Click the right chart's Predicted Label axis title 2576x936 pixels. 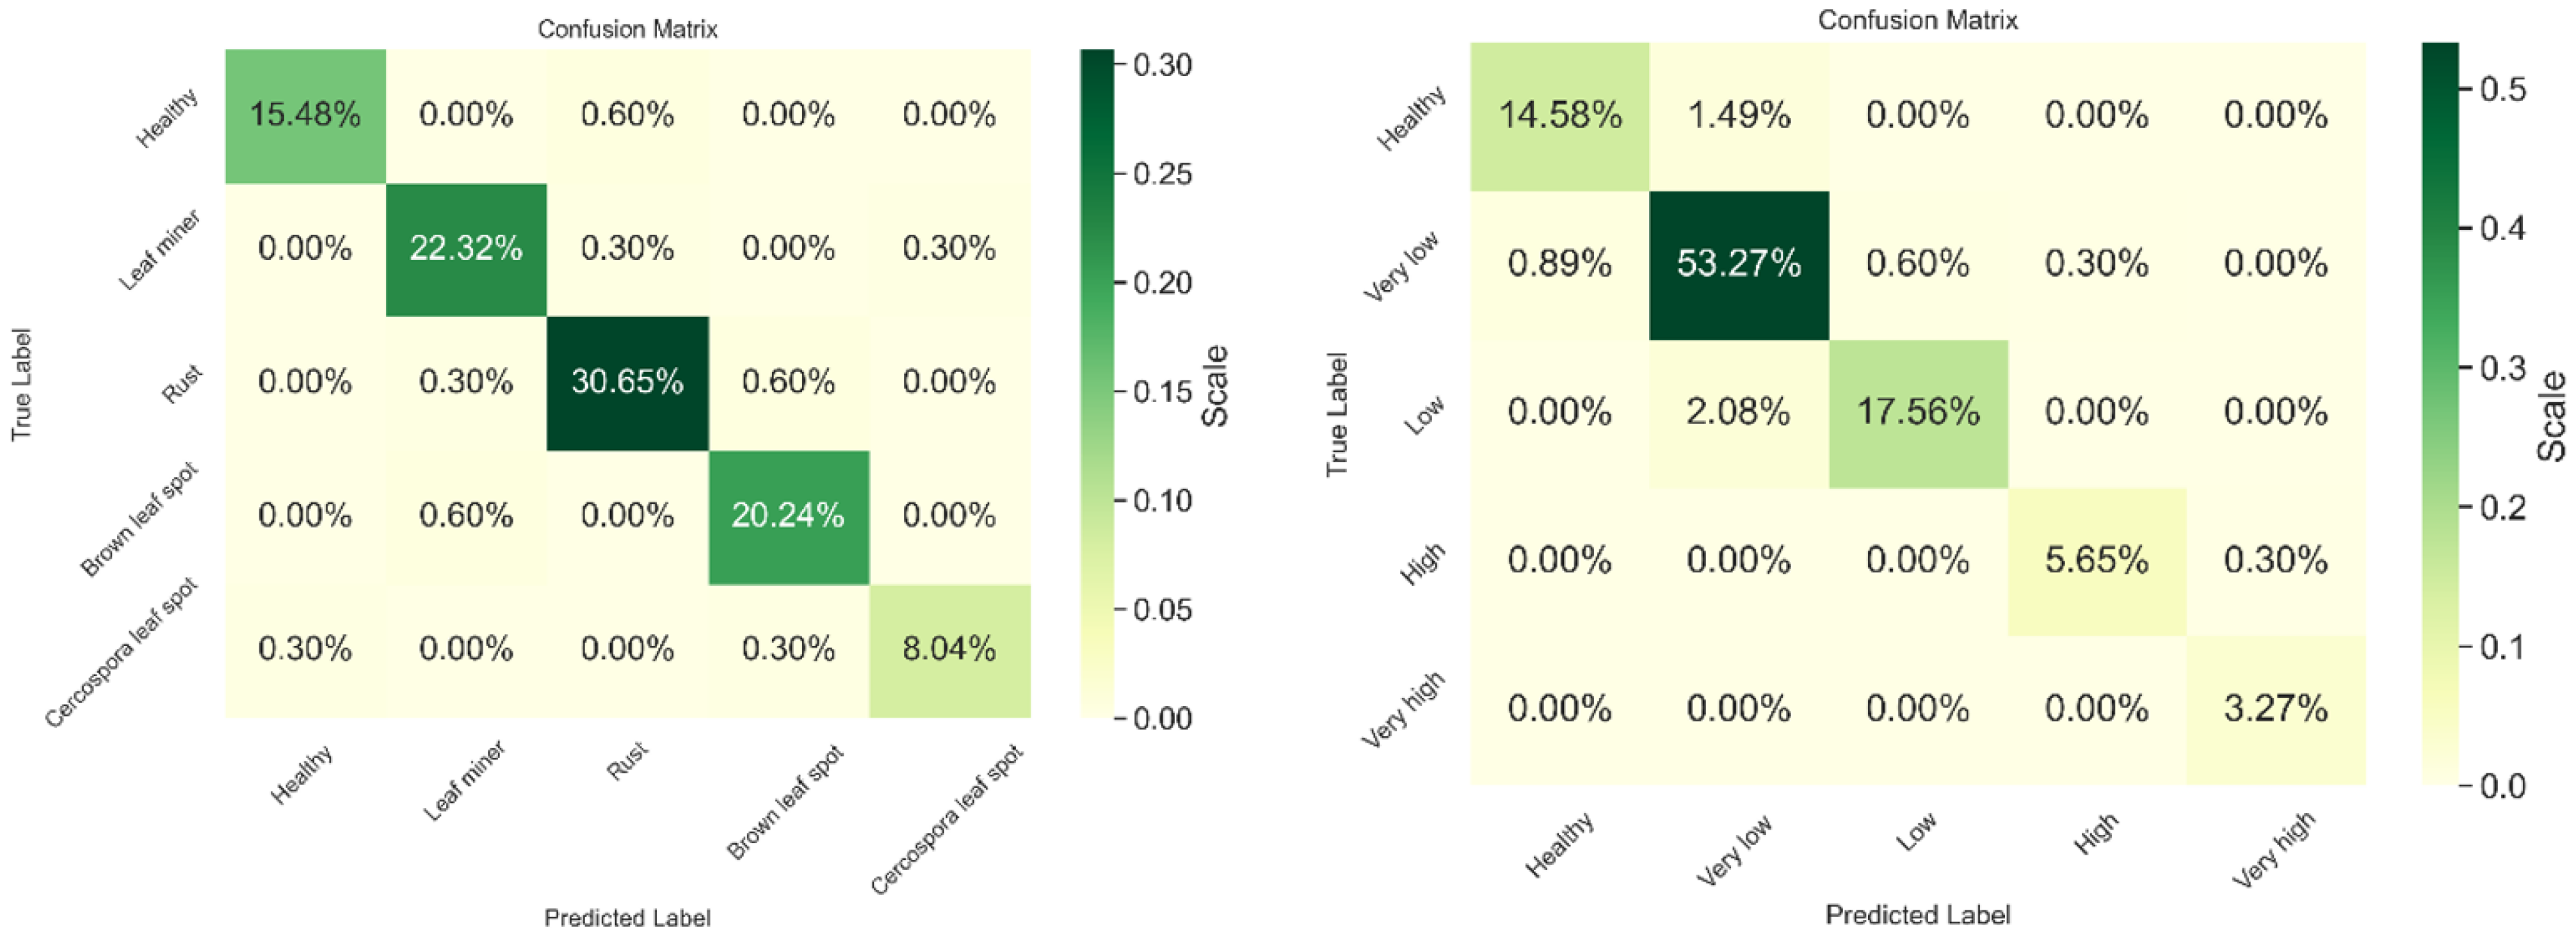click(1917, 914)
